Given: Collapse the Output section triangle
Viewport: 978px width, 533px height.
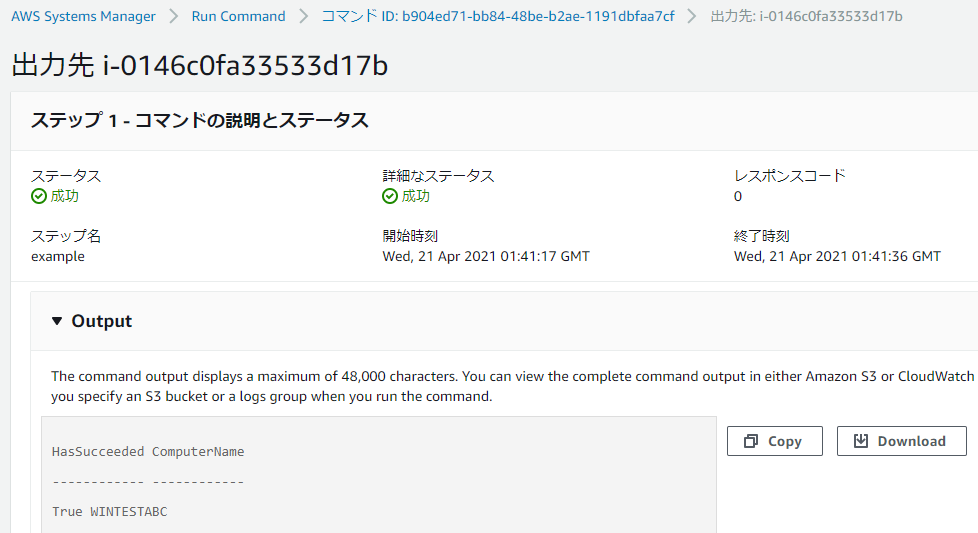Looking at the screenshot, I should (57, 321).
